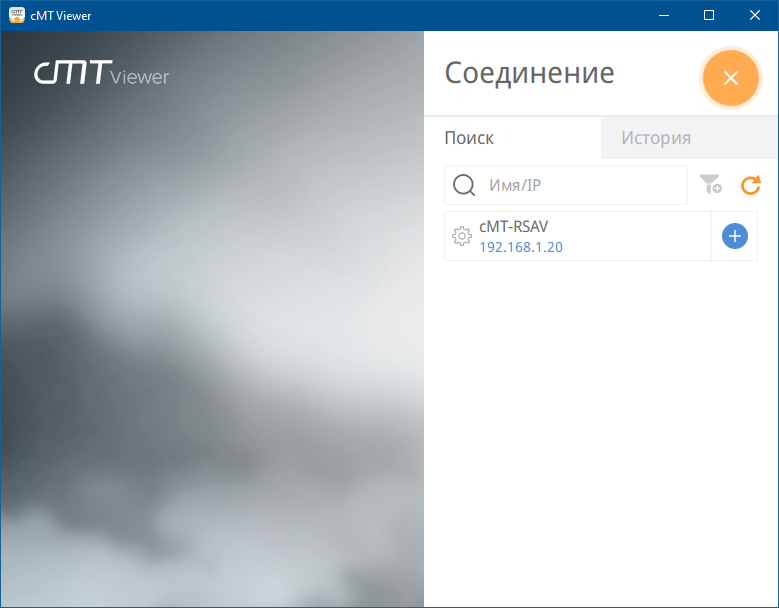The width and height of the screenshot is (779, 608).
Task: Close the cMT Viewer window
Action: click(755, 15)
